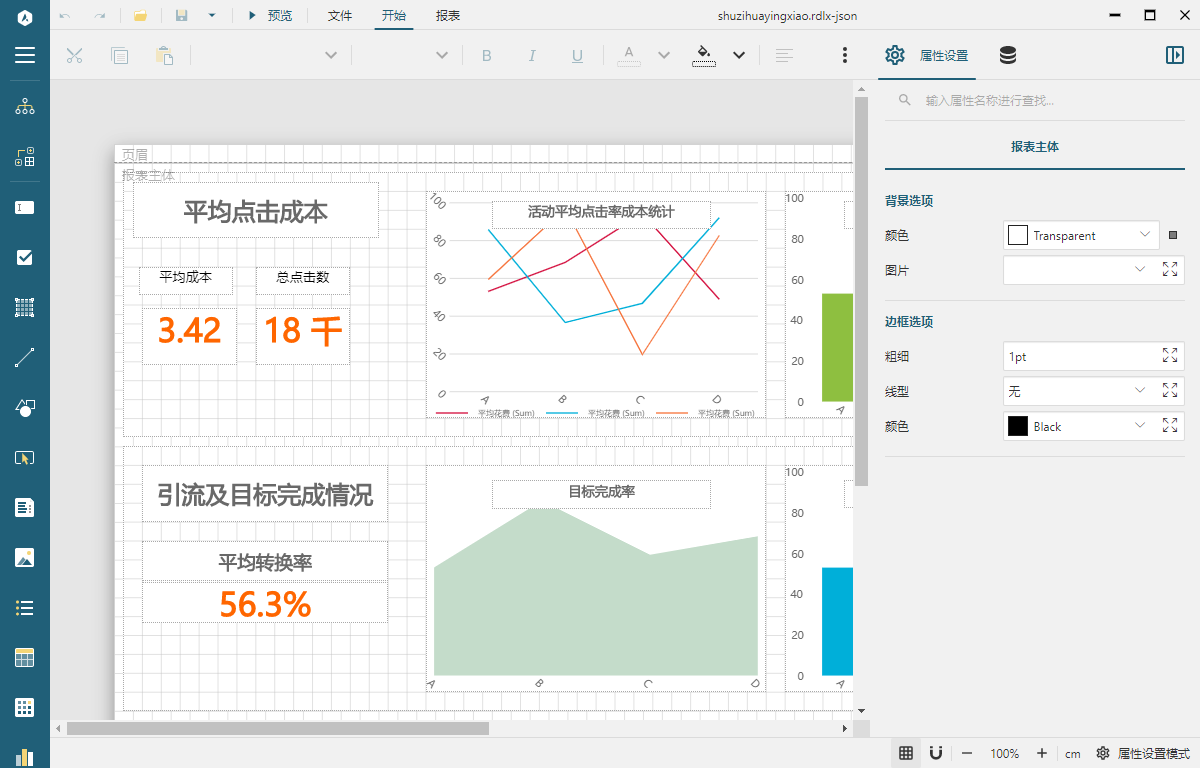1200x768 pixels.
Task: Switch to the 报表 tab
Action: [x=448, y=16]
